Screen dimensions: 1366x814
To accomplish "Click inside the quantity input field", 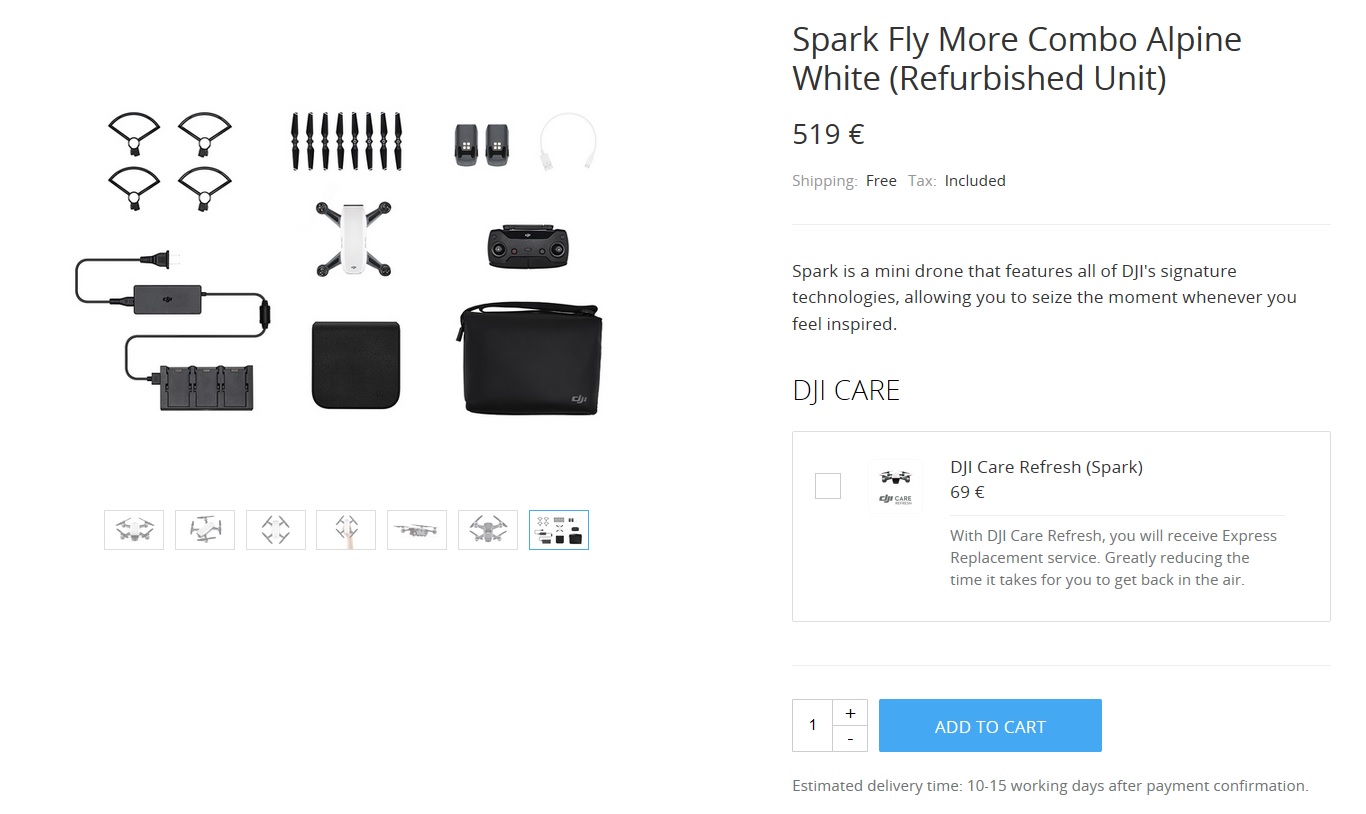I will pos(812,725).
